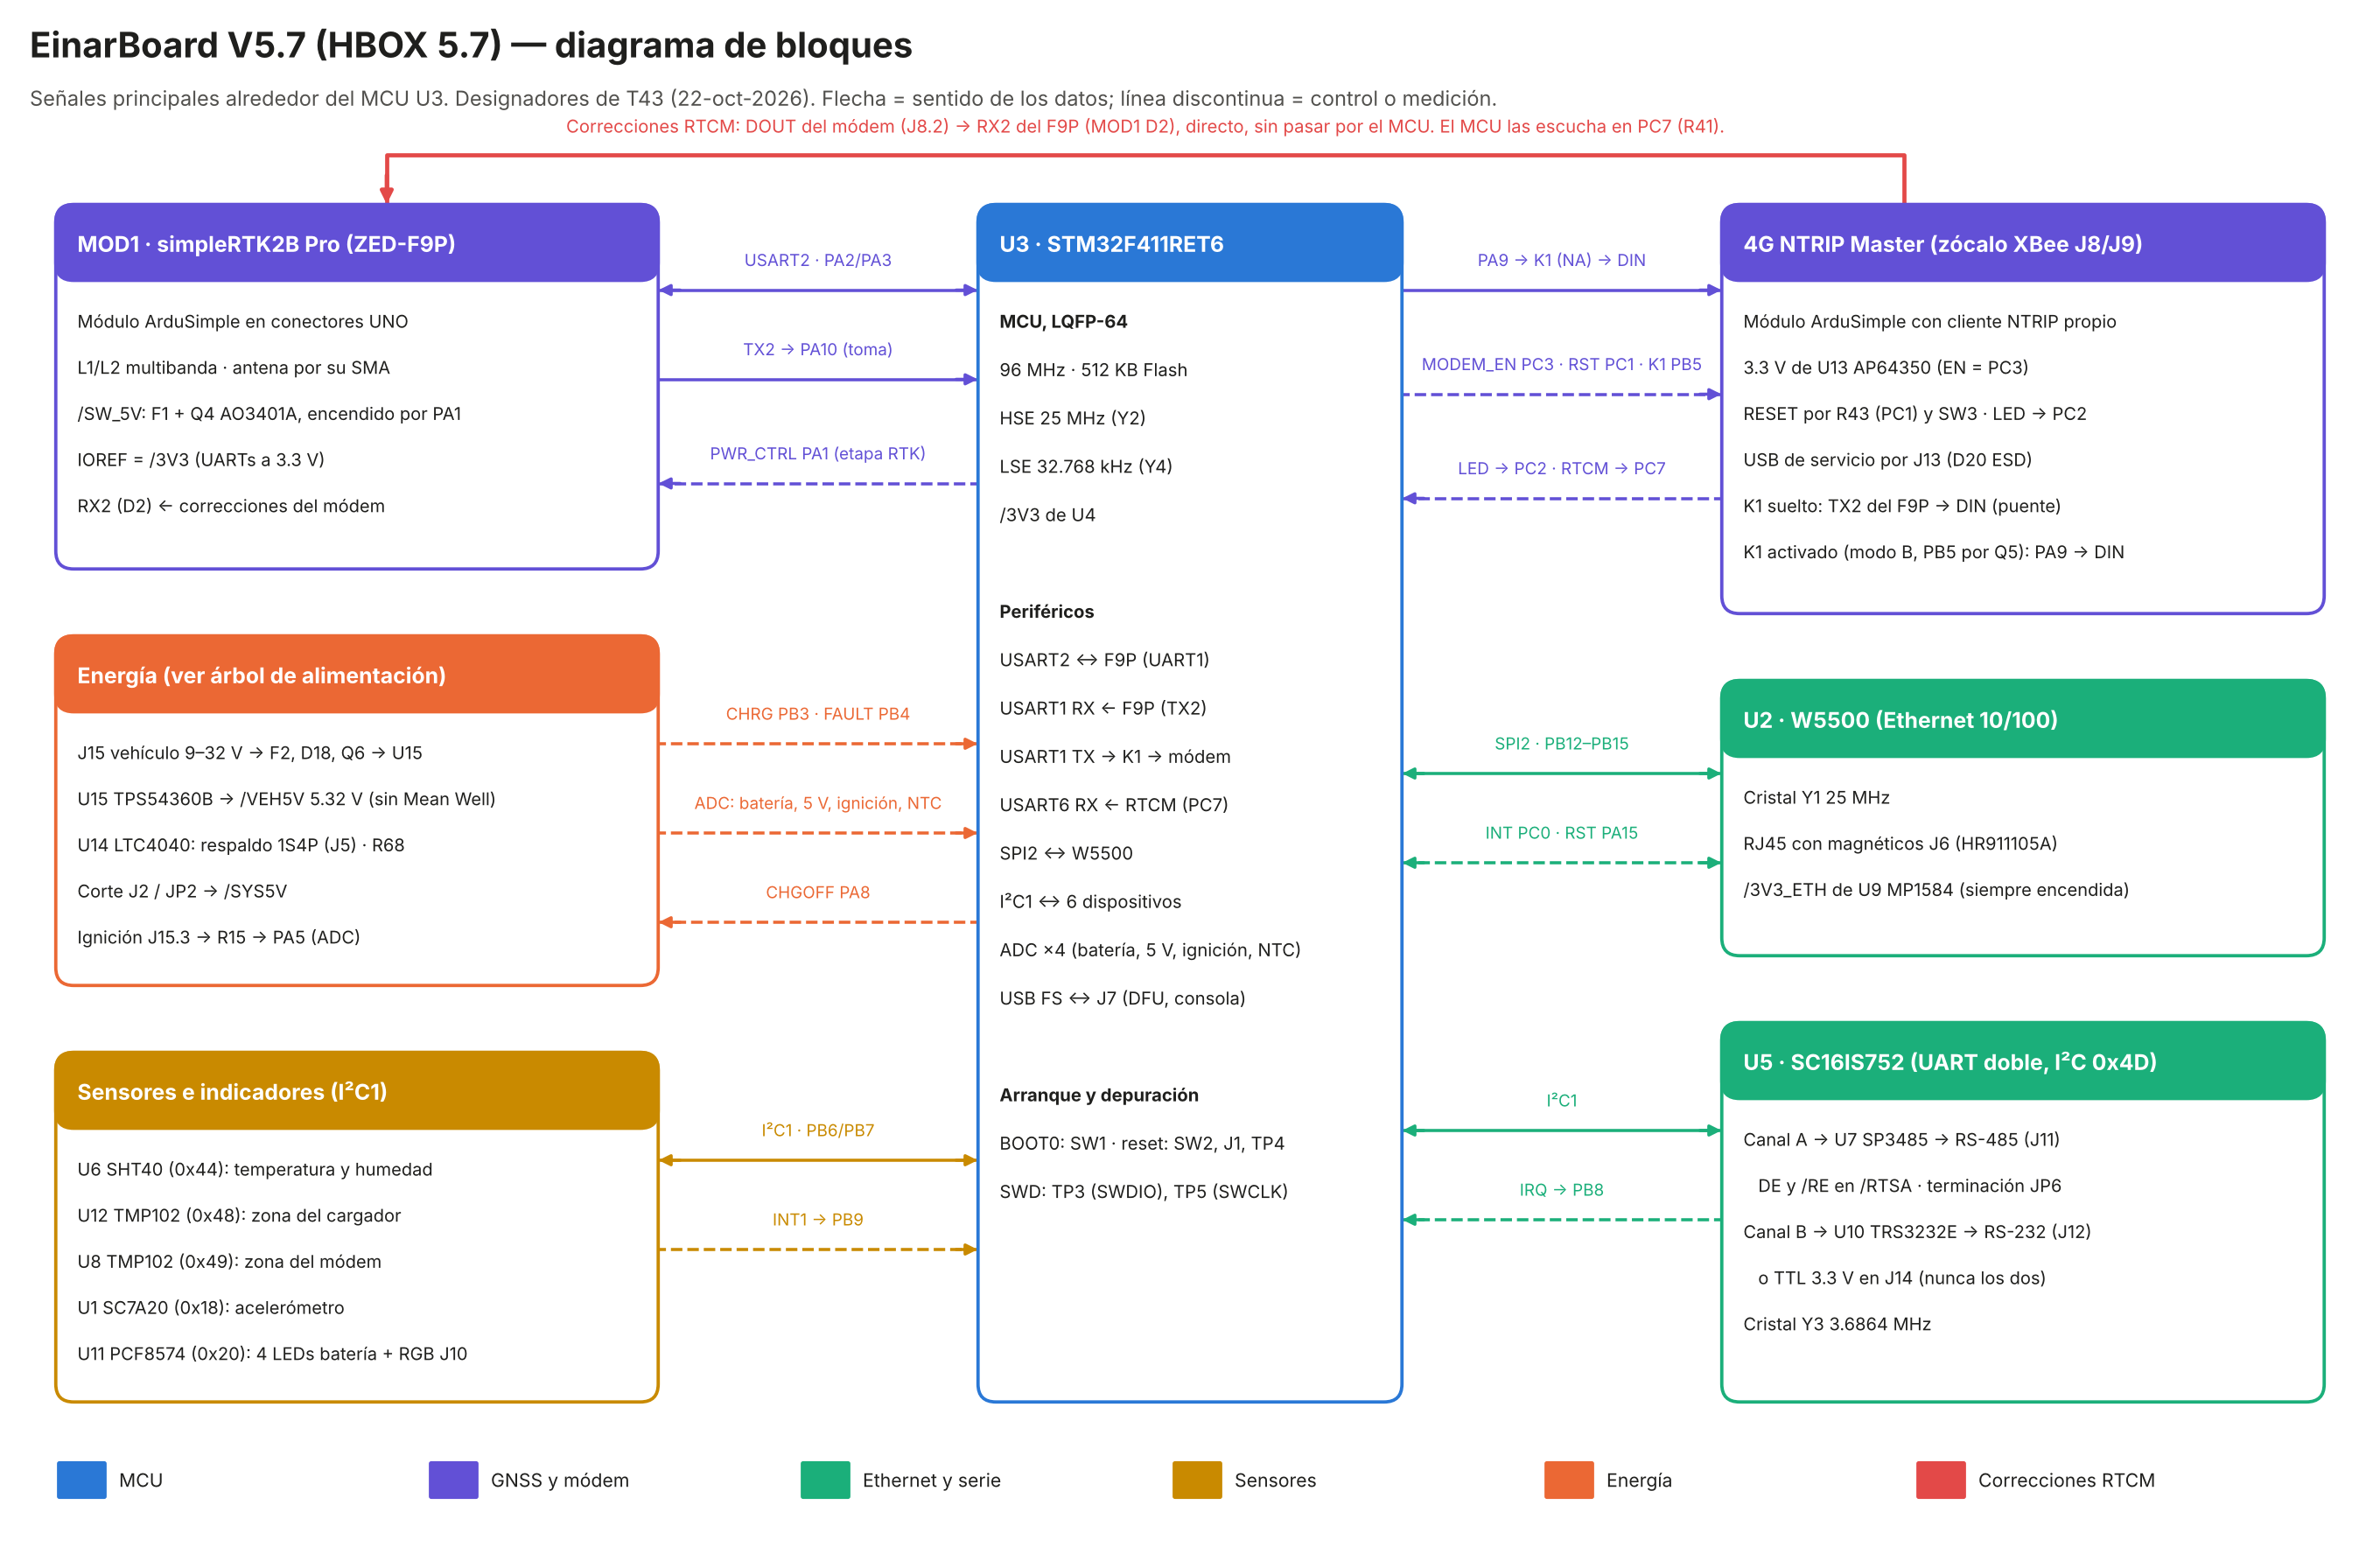Viewport: 2380px width, 1547px height.
Task: Click 'Módulo ArduSimple en conectores UNO' line
Action: coord(243,321)
